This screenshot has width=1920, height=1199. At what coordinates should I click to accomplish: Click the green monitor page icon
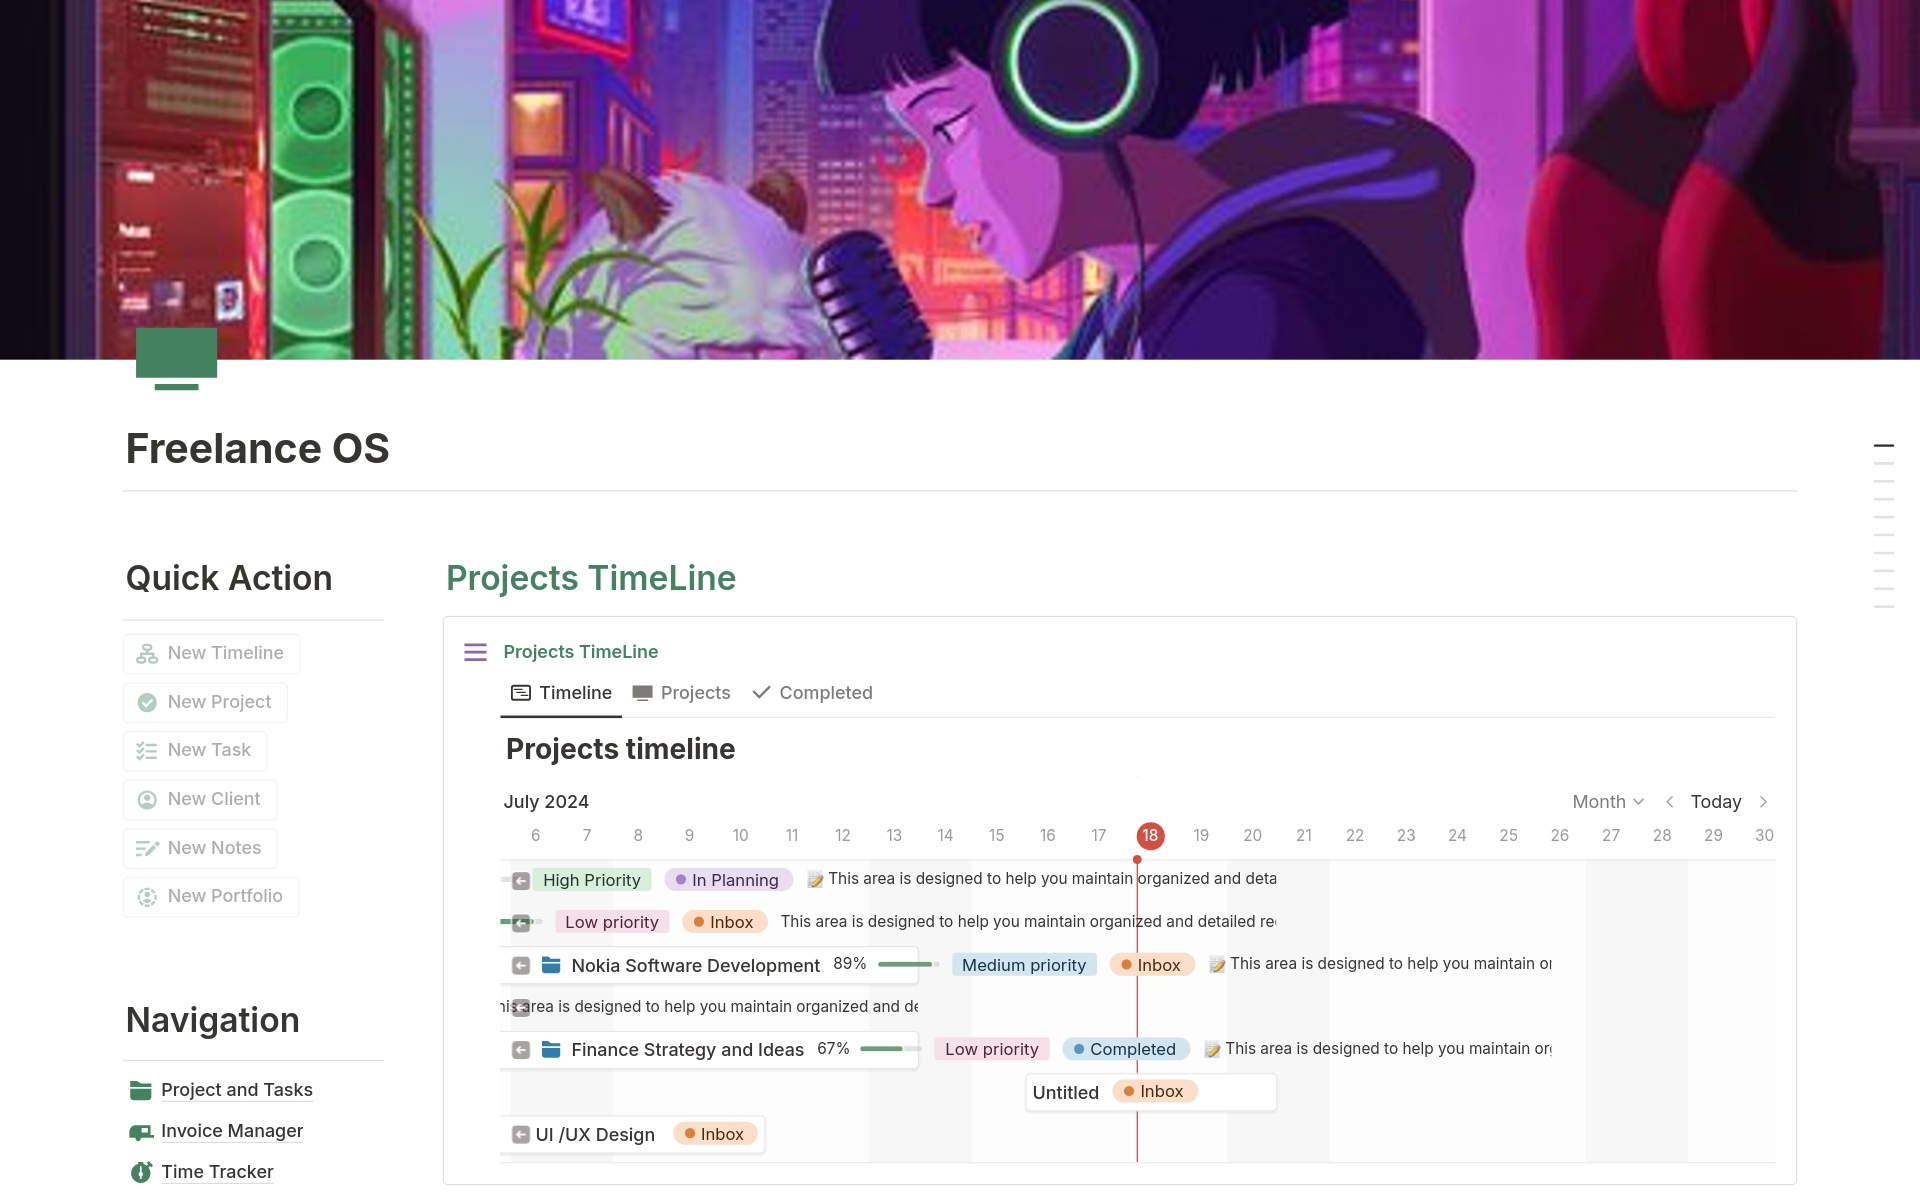click(176, 357)
